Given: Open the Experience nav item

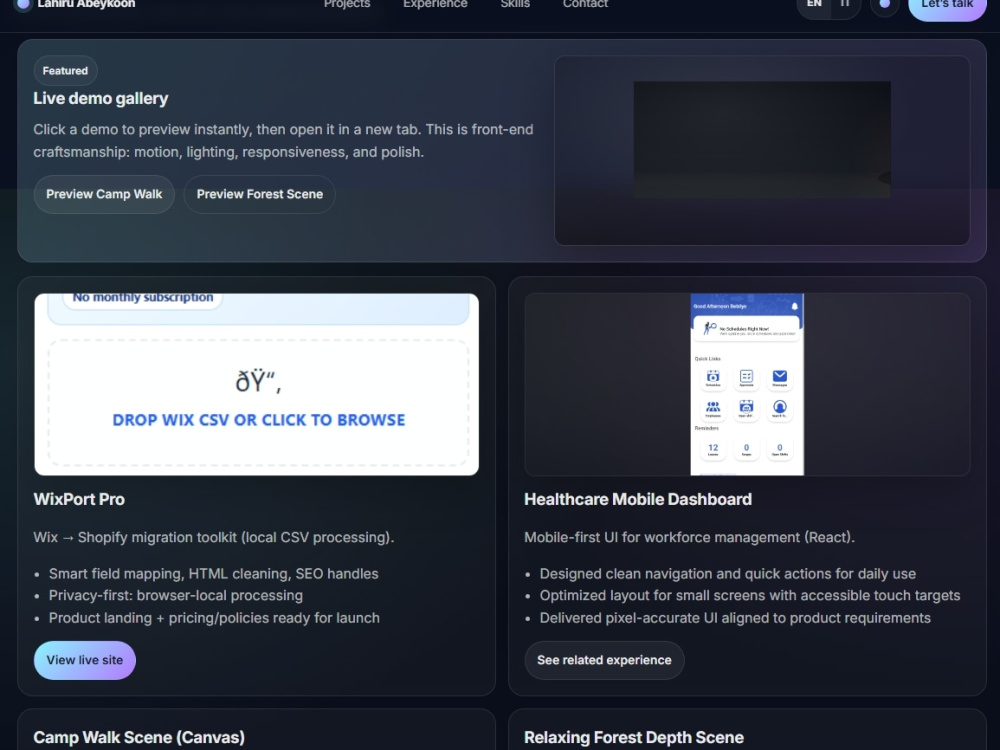Looking at the screenshot, I should [435, 4].
